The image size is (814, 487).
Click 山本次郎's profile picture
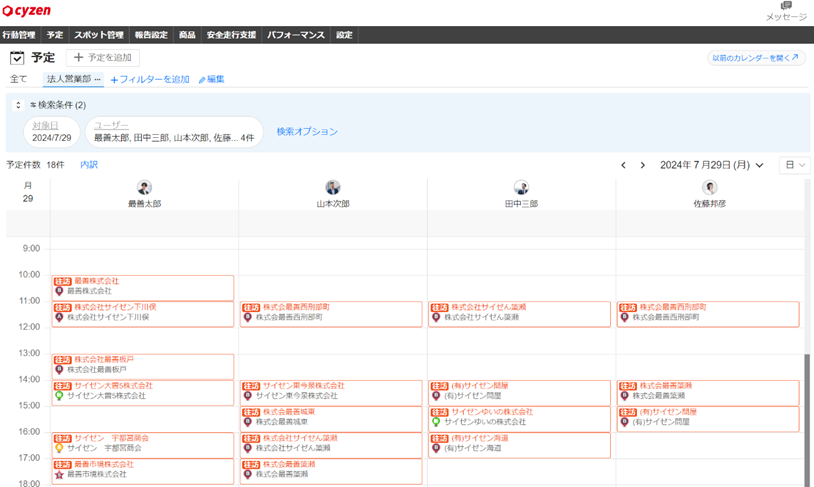point(332,188)
